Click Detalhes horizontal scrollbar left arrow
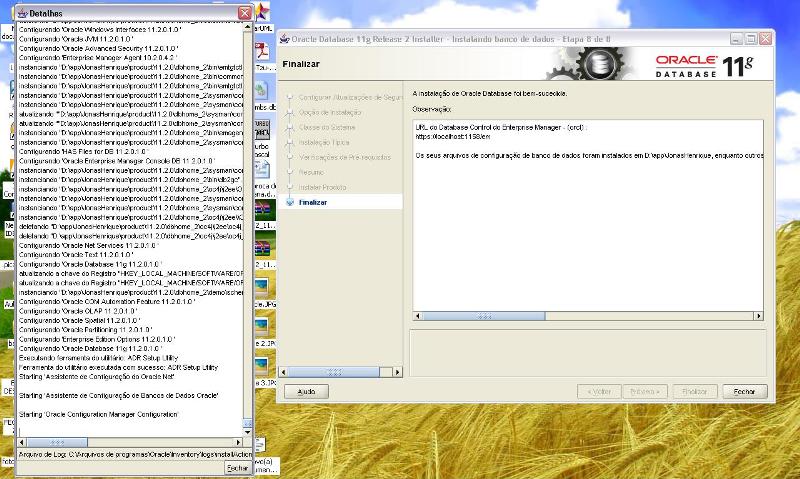 [x=21, y=442]
